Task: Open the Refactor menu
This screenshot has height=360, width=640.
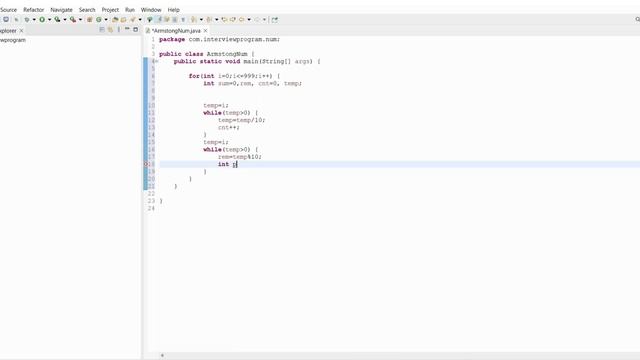Action: click(33, 9)
